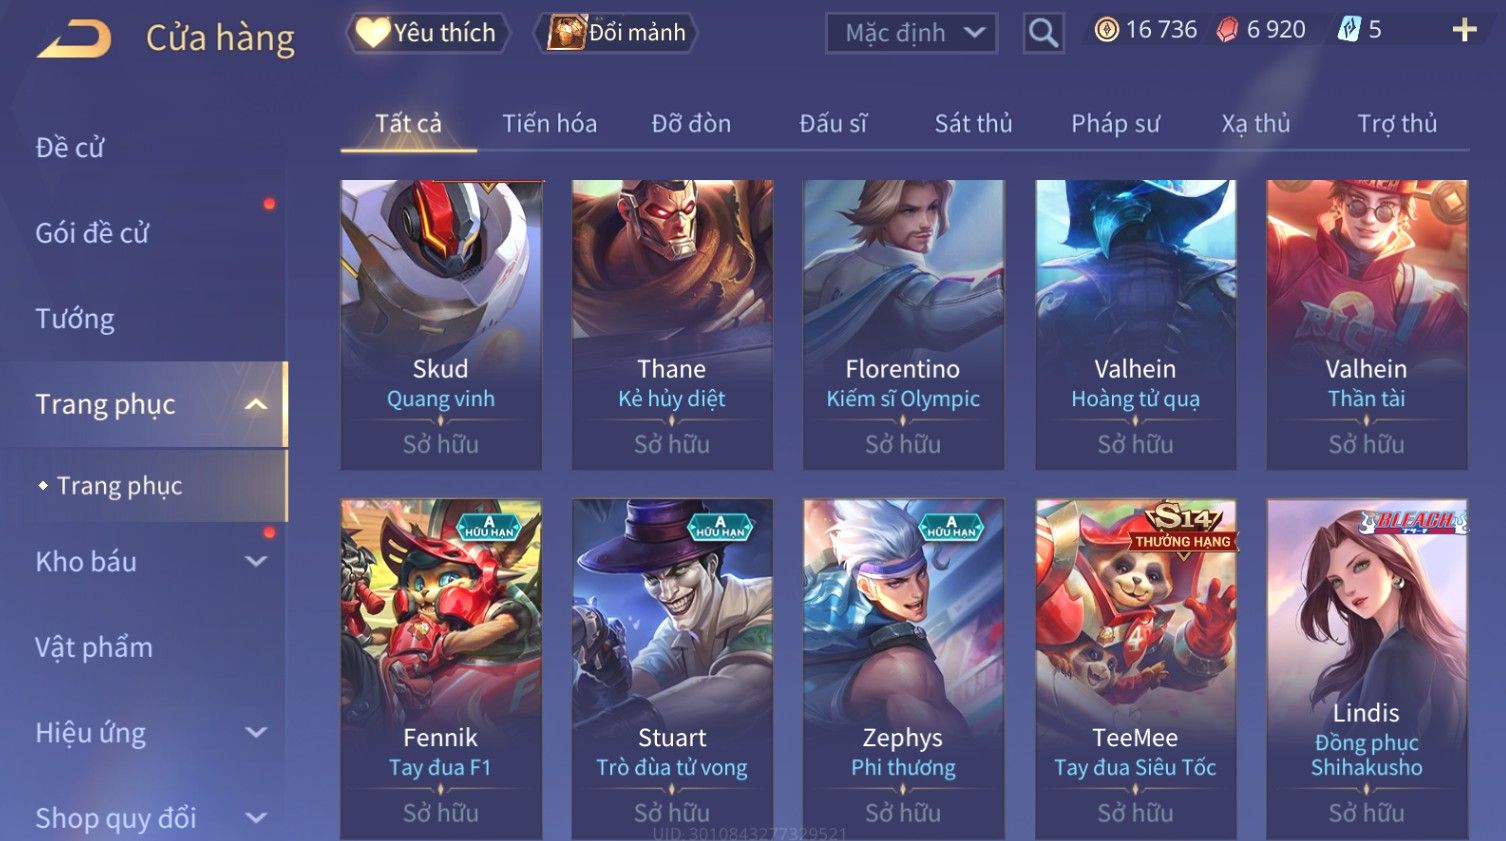
Task: Select the Tiến hóa tab
Action: tap(549, 123)
